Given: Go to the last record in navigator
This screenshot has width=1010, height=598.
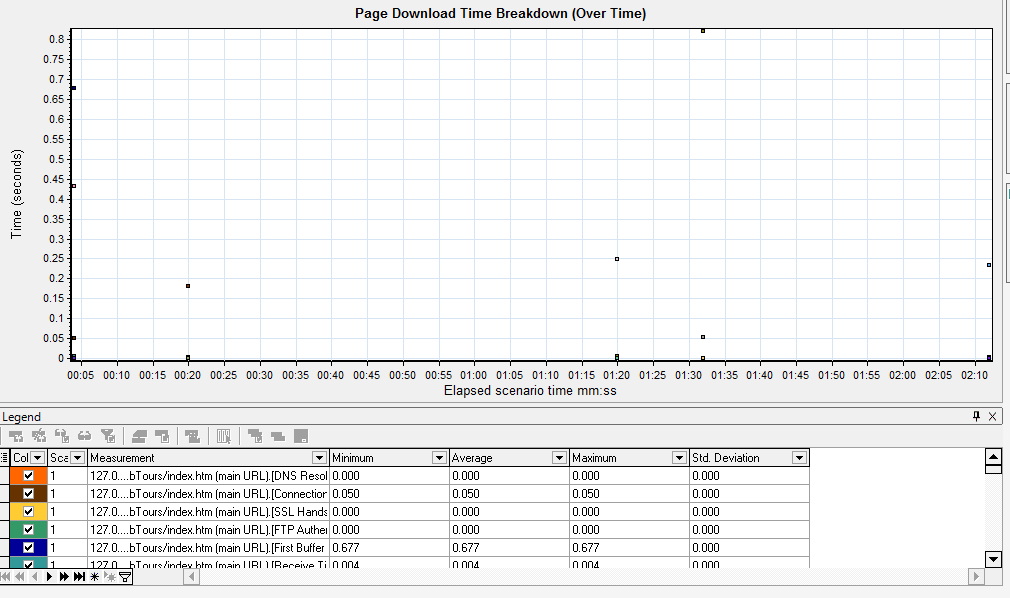Looking at the screenshot, I should click(78, 577).
